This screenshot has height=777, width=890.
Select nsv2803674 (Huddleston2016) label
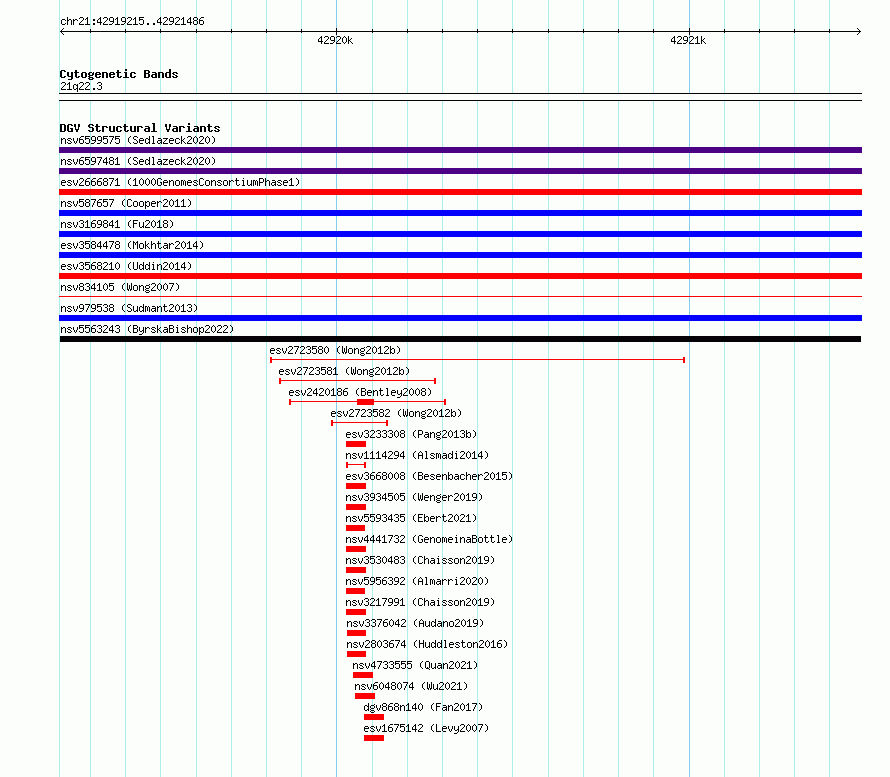(427, 644)
